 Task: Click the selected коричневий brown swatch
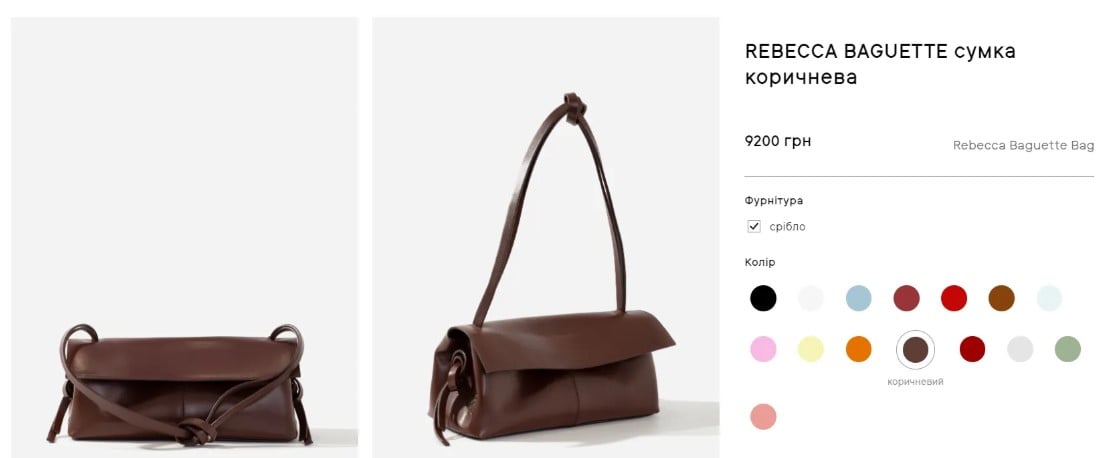915,349
